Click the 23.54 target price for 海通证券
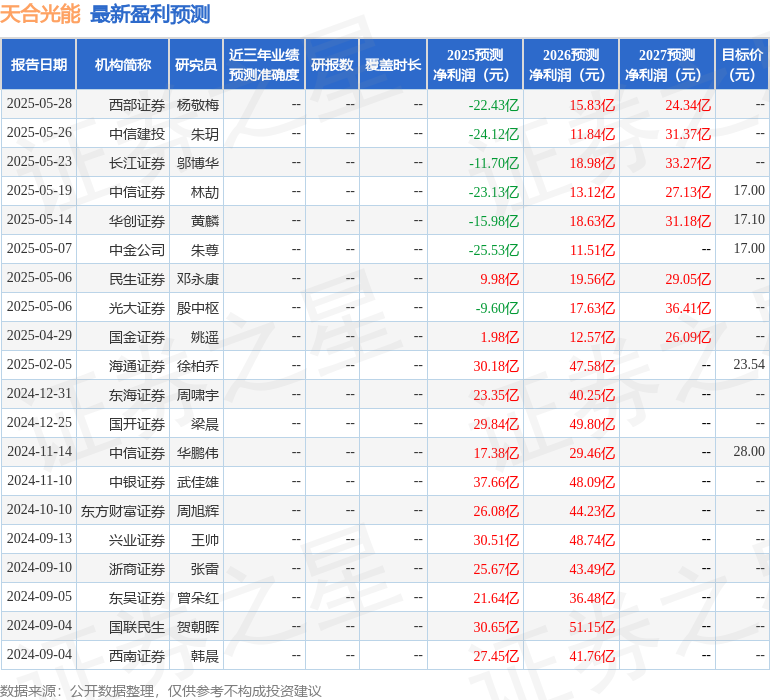 748,365
